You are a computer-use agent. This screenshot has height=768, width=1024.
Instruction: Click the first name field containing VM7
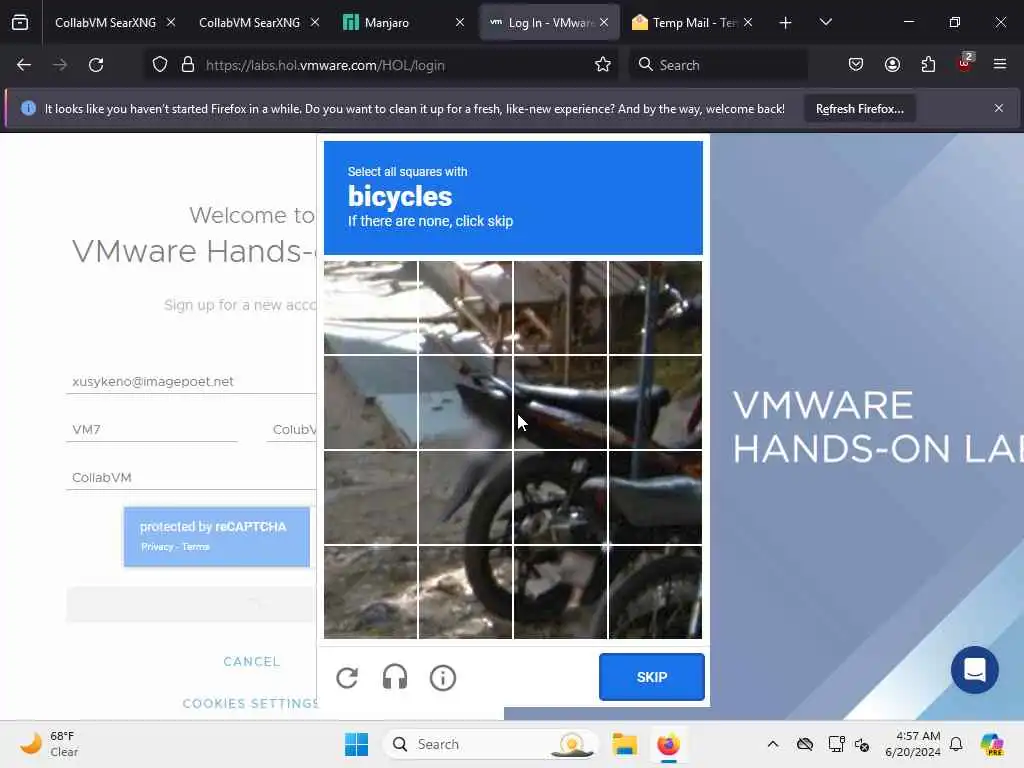[x=152, y=430]
